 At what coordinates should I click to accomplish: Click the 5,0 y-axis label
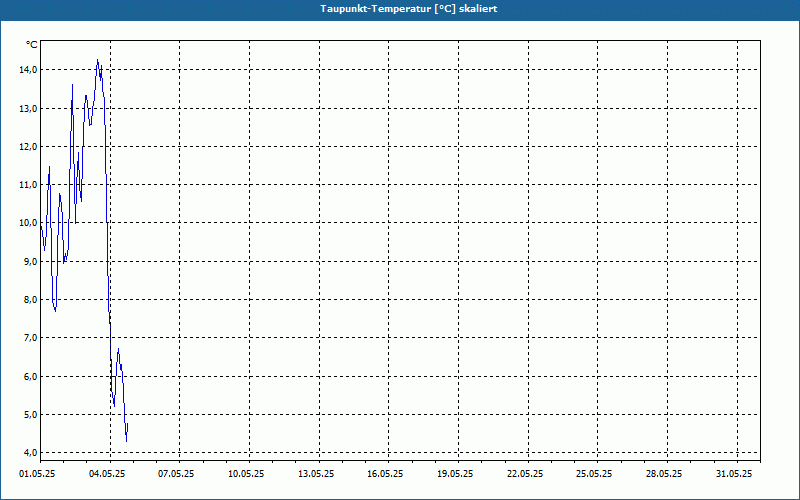(x=31, y=414)
